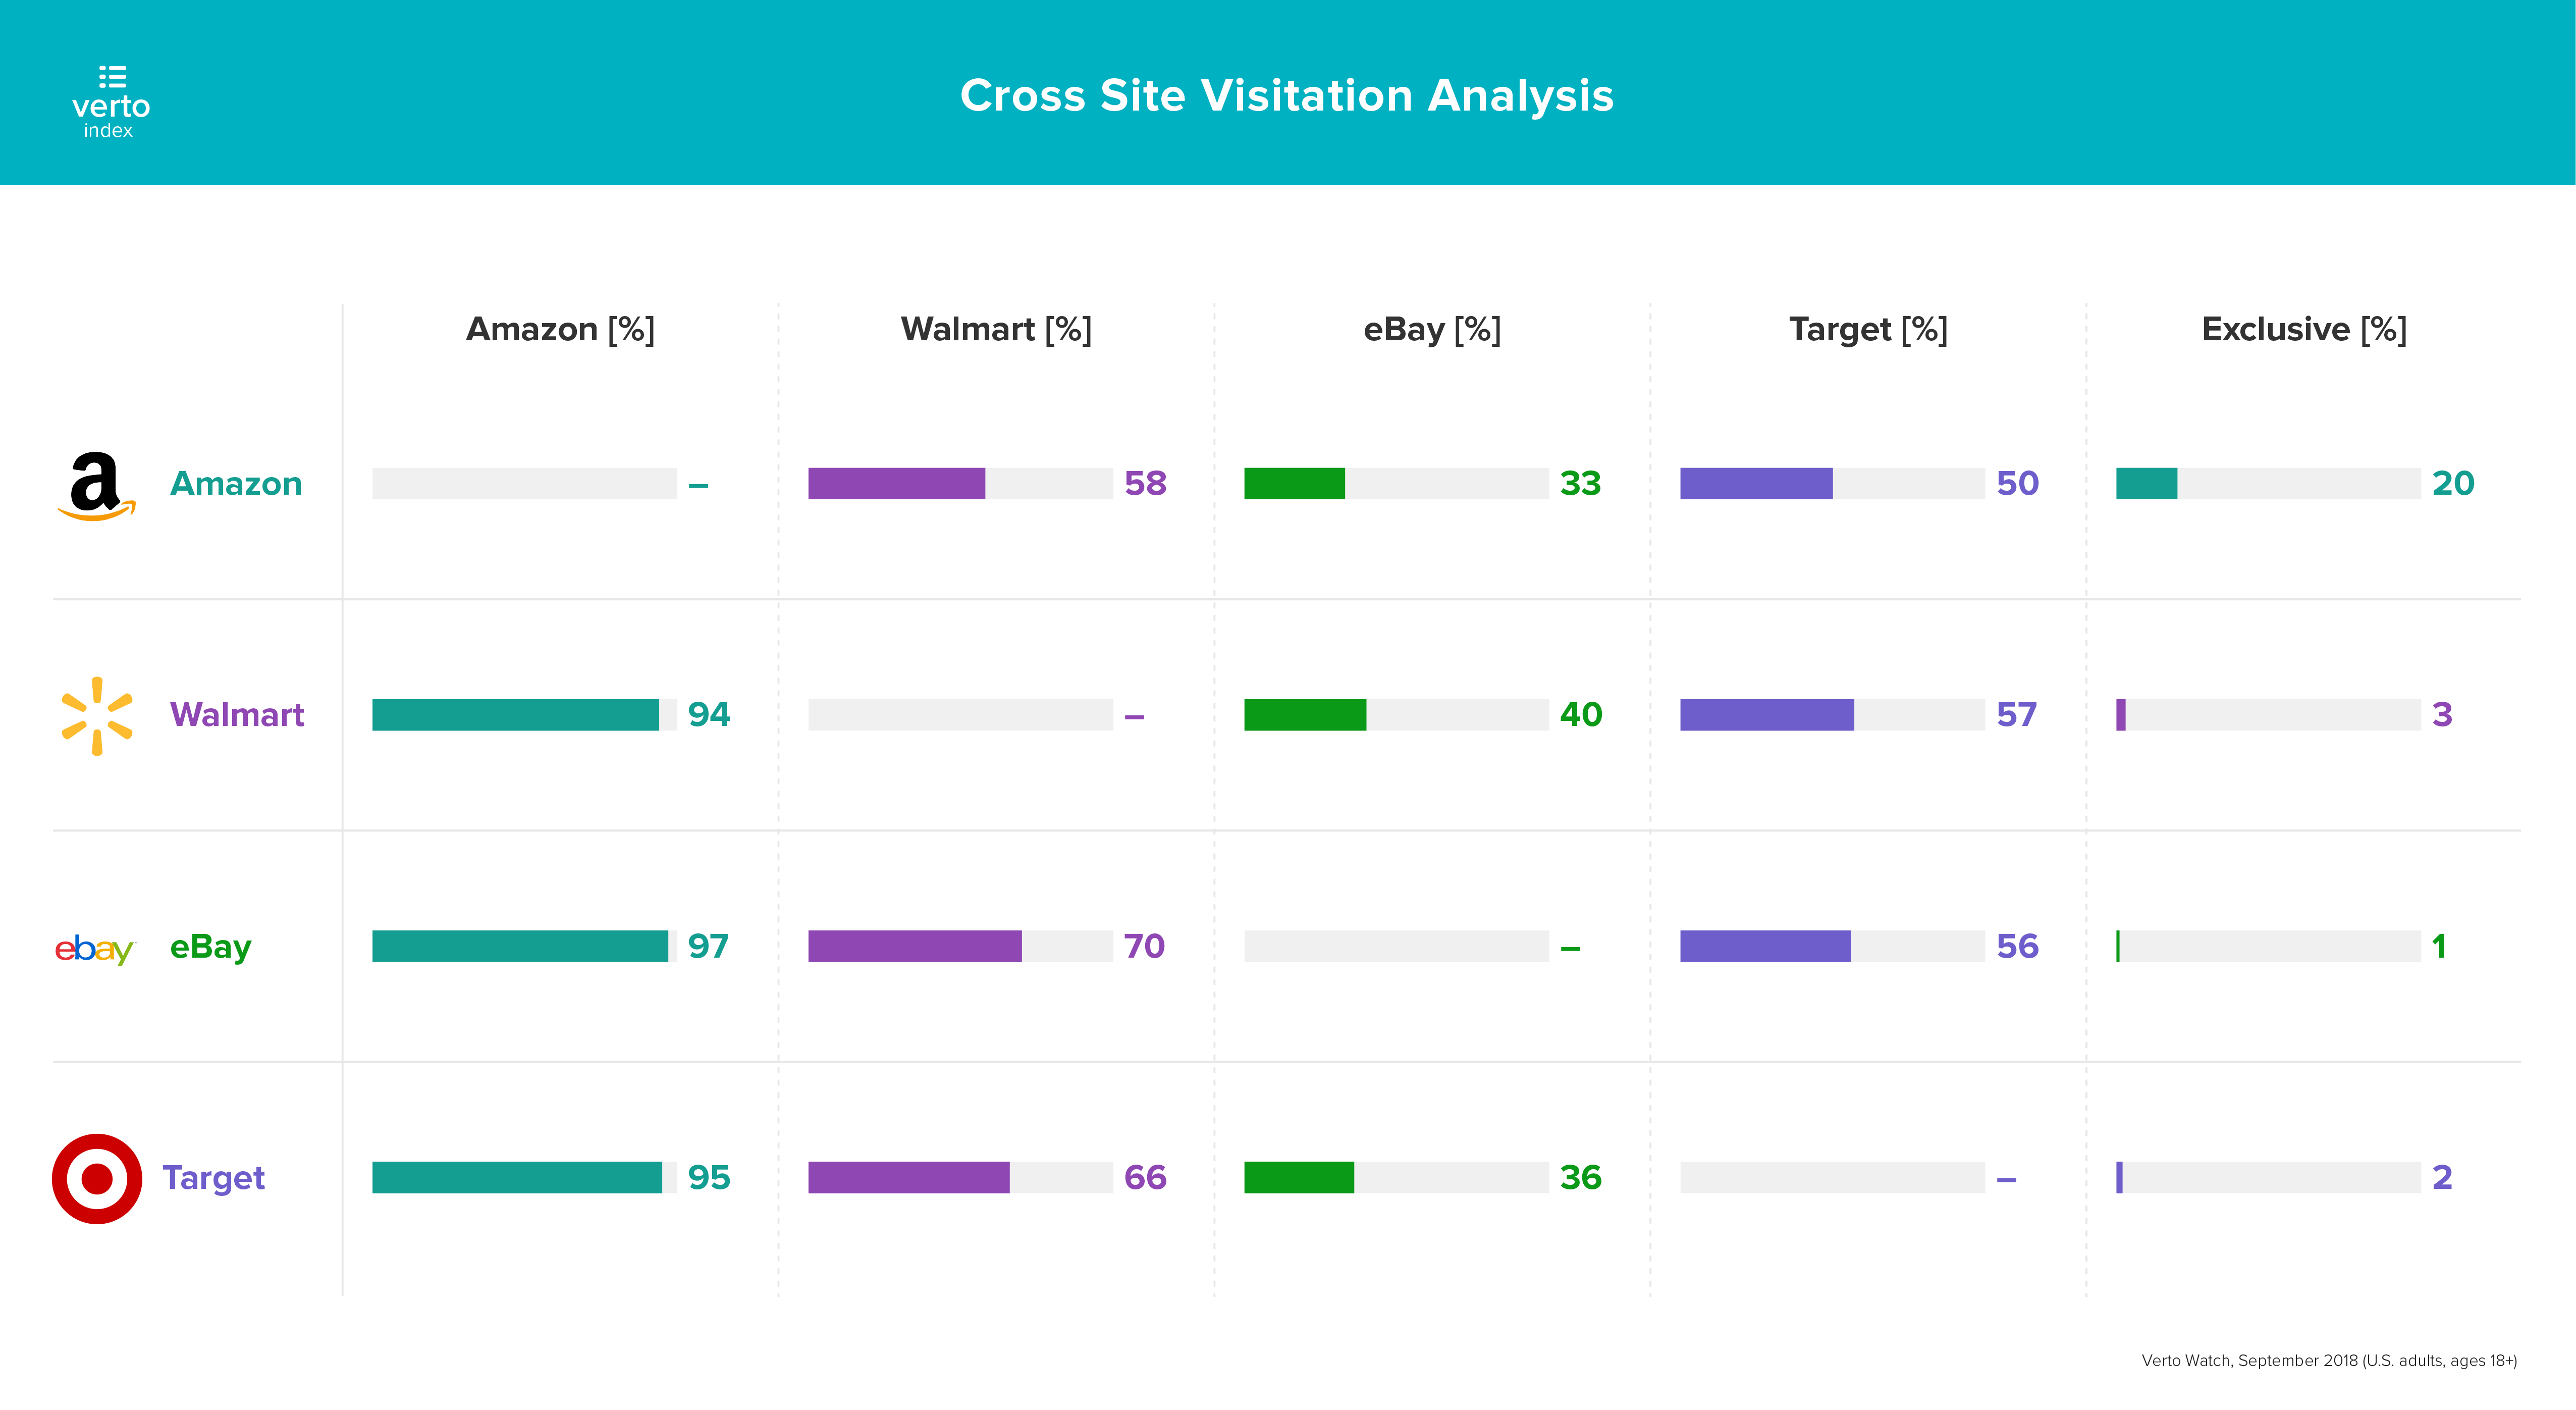Click the Amazon logo icon

(x=96, y=486)
